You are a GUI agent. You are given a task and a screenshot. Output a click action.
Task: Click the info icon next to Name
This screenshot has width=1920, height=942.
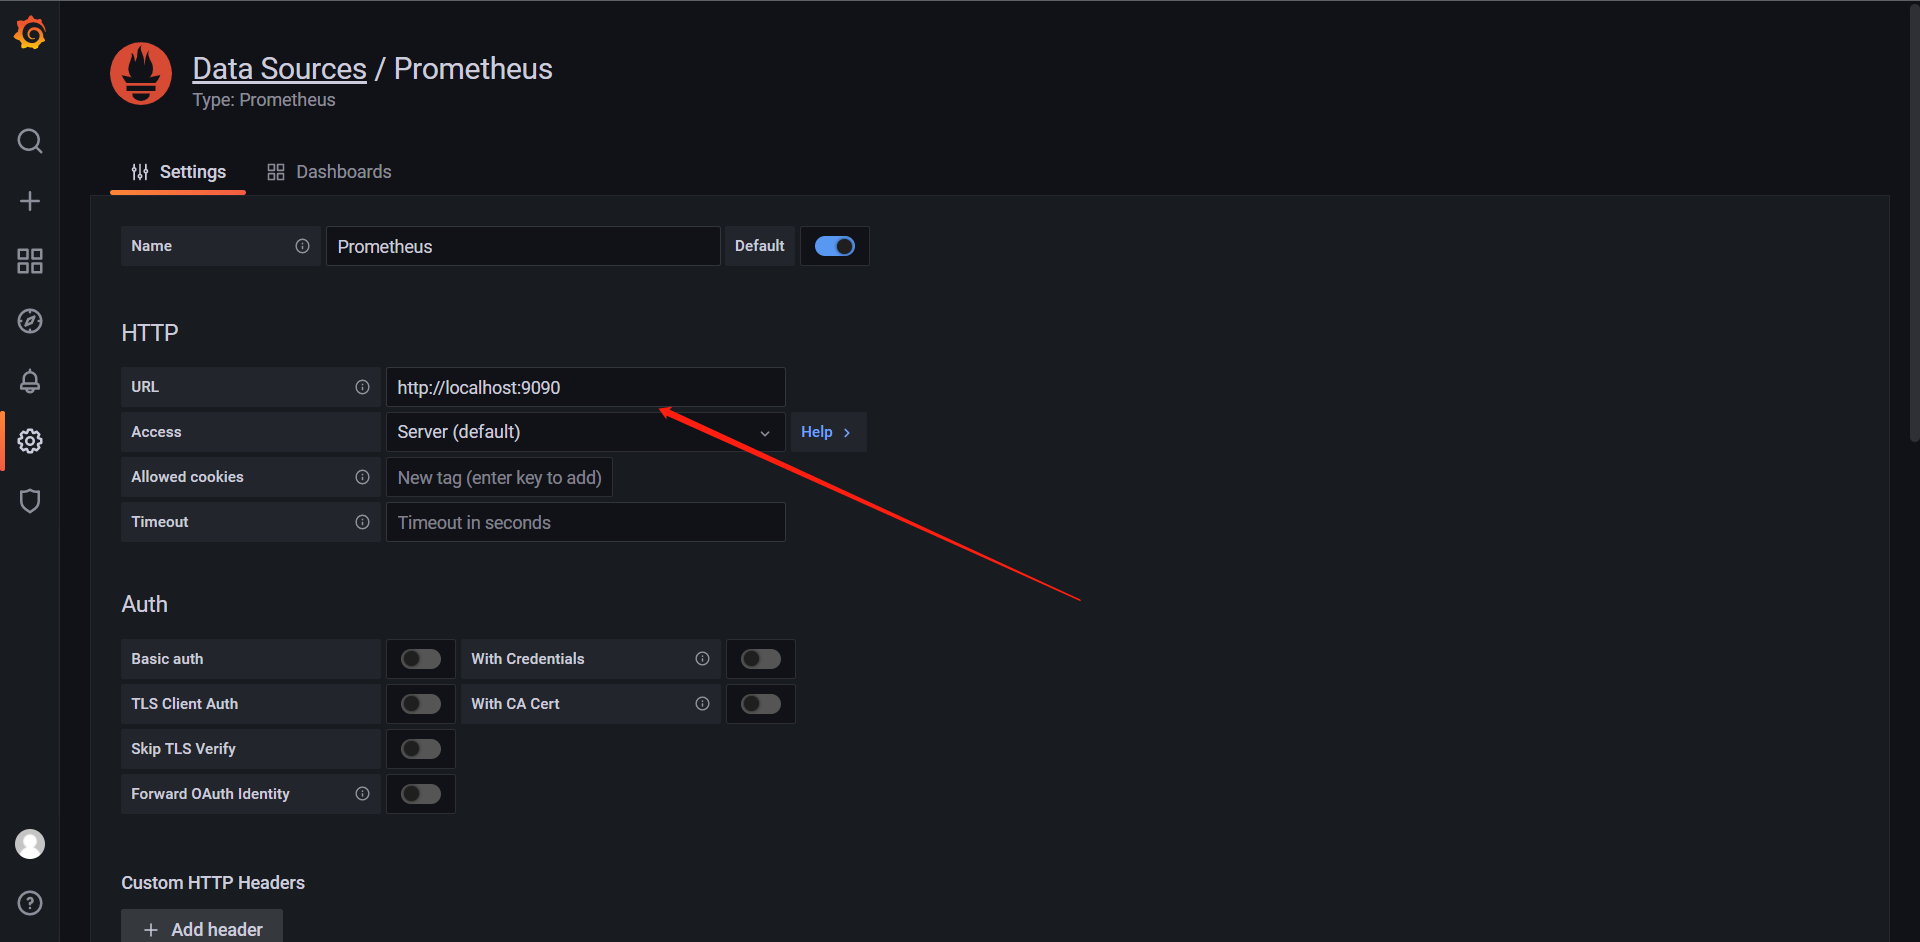click(302, 246)
